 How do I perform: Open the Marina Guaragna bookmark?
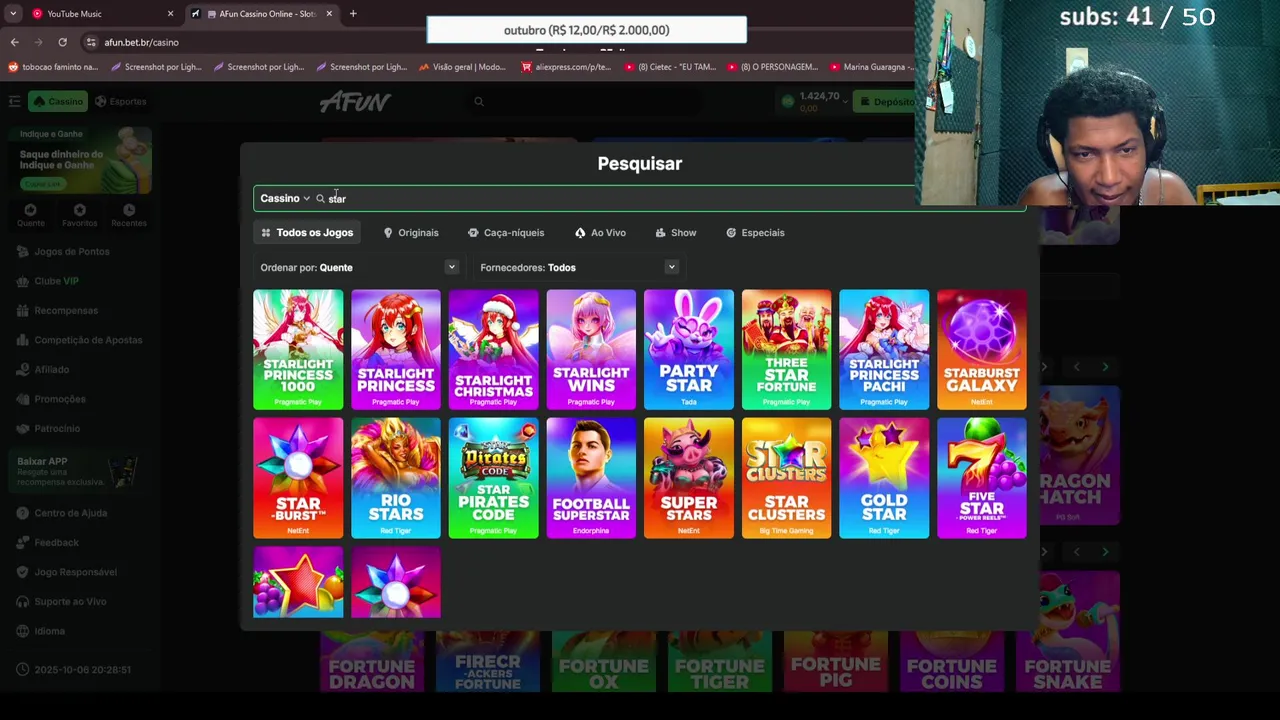click(x=871, y=67)
